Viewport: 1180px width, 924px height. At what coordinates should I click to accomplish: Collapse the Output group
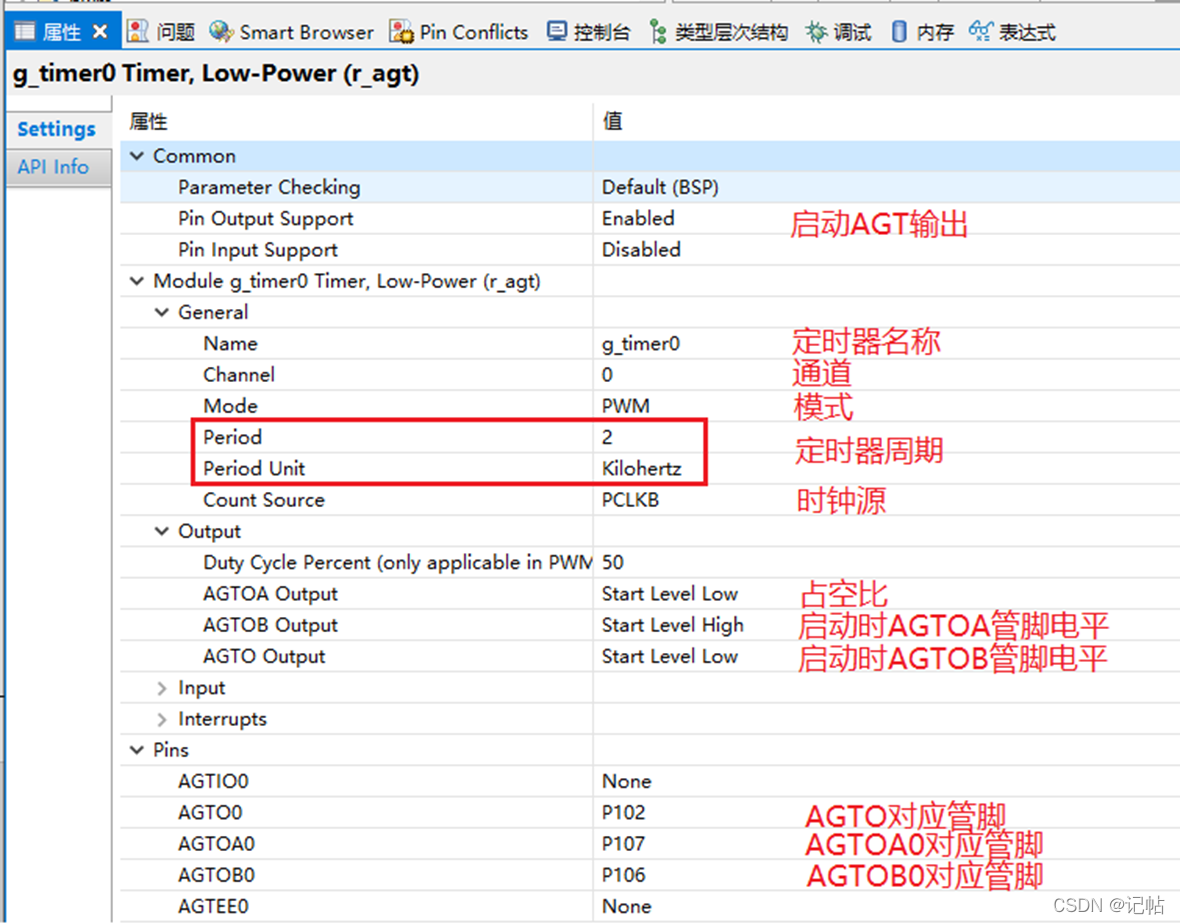pyautogui.click(x=162, y=531)
